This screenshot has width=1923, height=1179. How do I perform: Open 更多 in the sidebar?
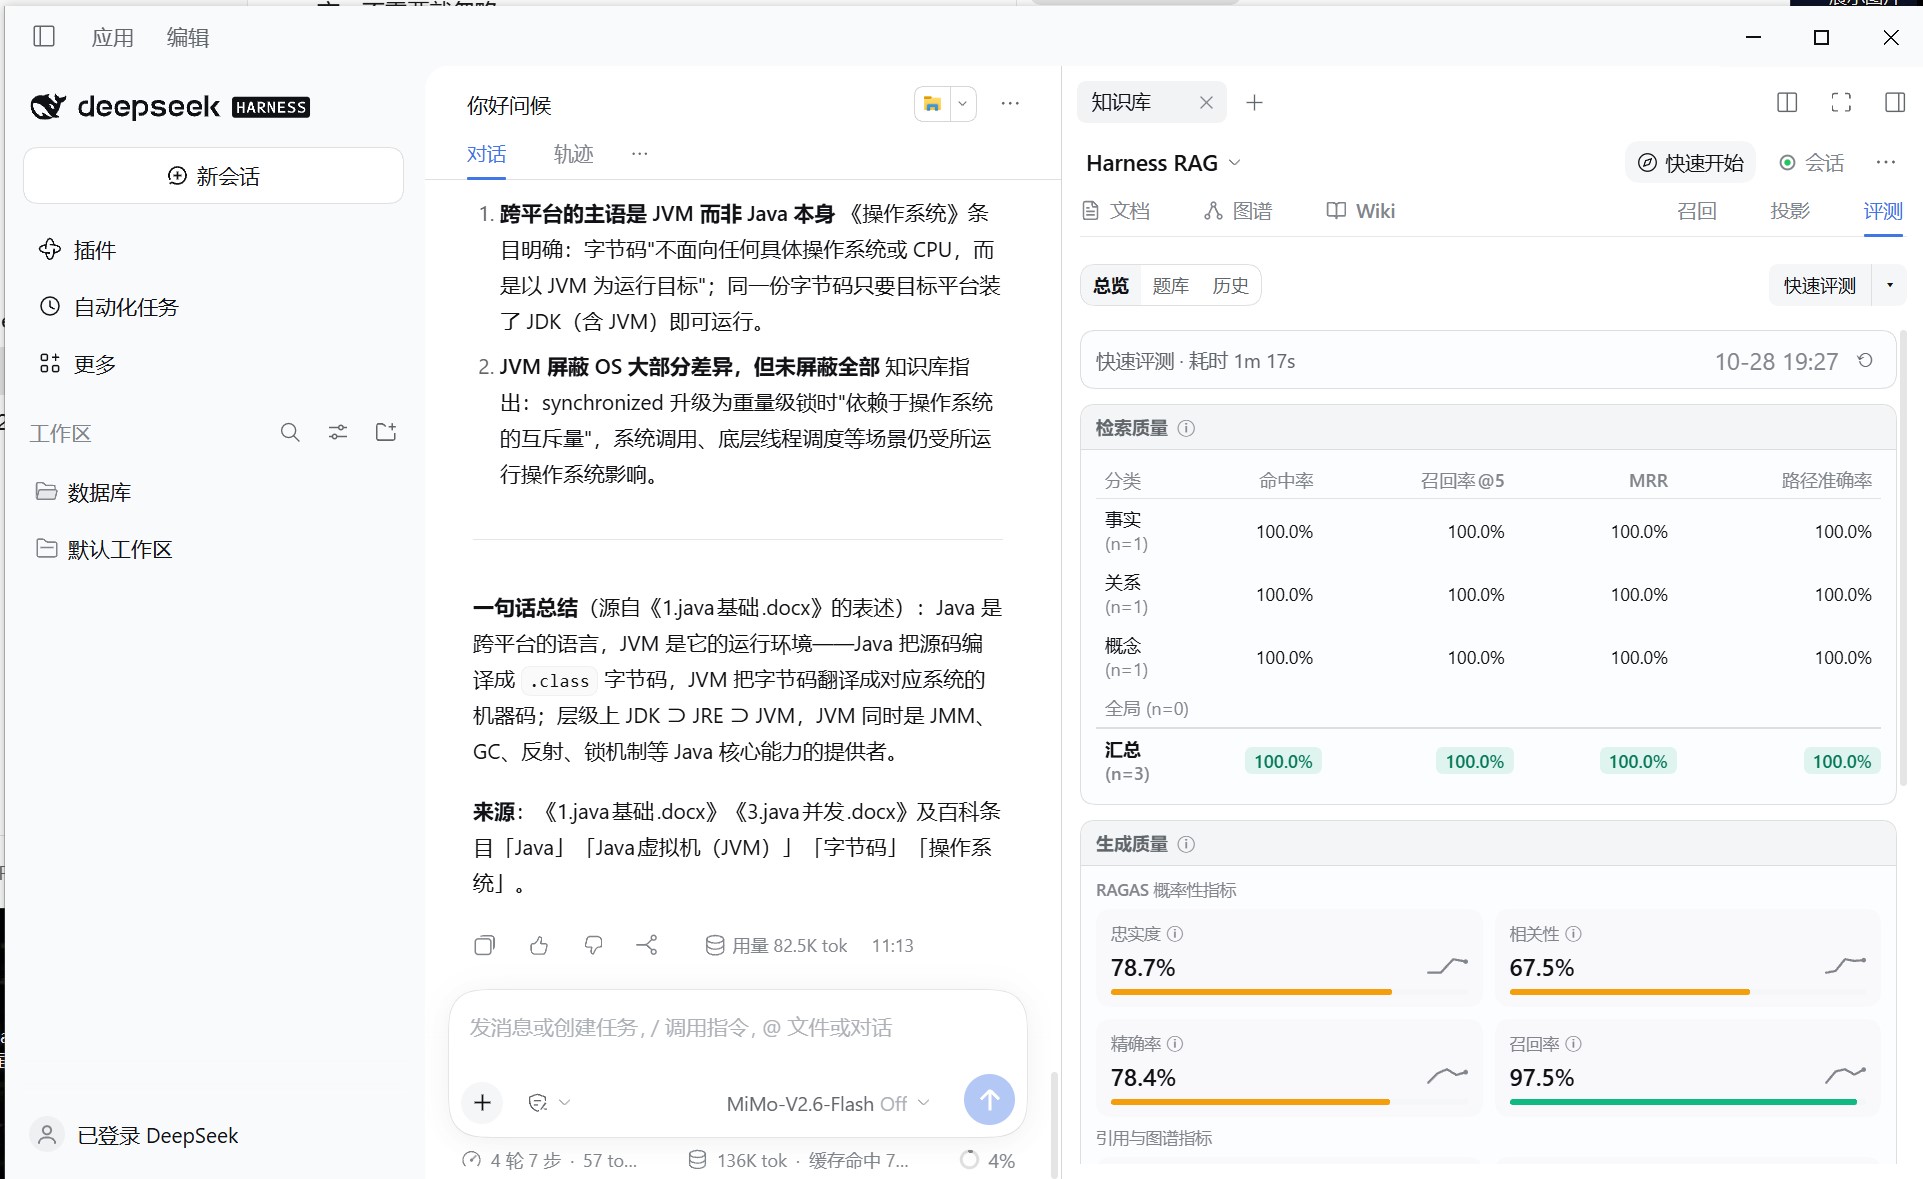[77, 364]
